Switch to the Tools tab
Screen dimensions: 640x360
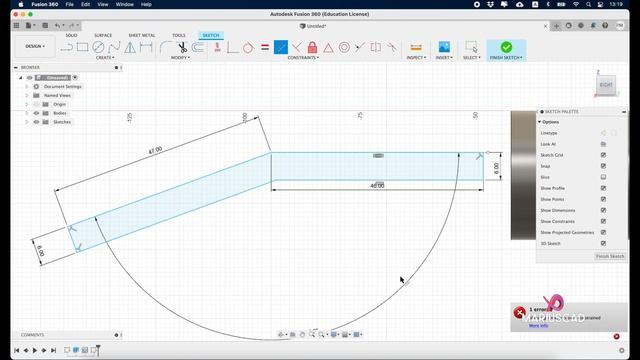(x=178, y=36)
